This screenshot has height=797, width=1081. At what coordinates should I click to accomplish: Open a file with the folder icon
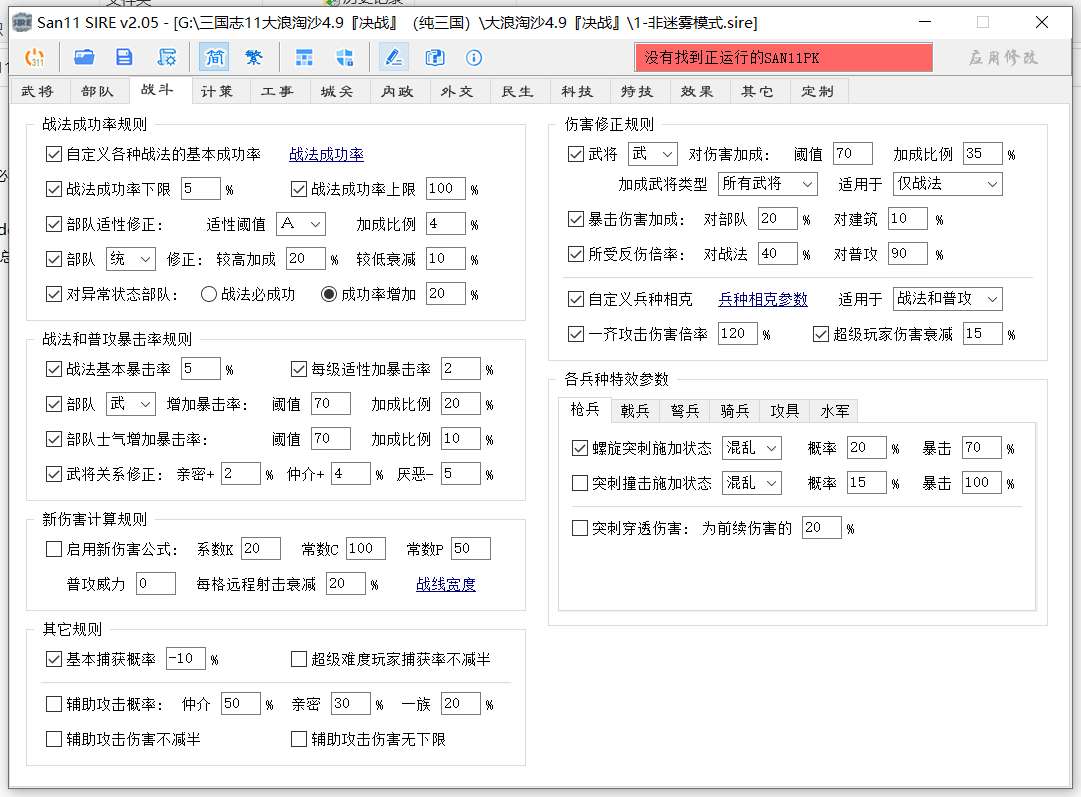(84, 57)
